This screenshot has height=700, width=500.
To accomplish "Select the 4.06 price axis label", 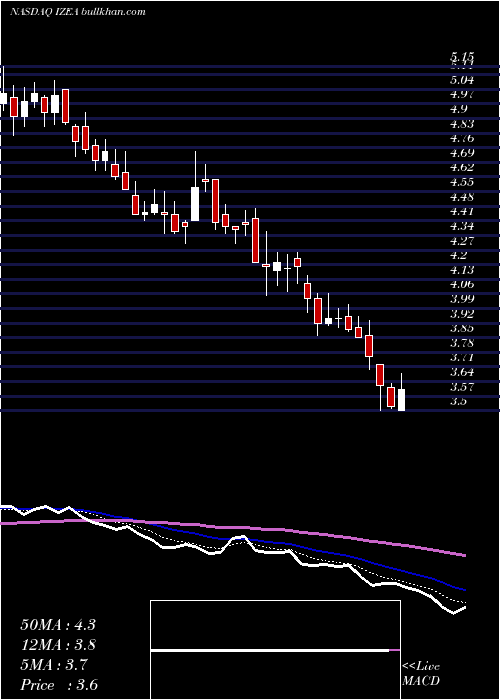I will pos(462,284).
